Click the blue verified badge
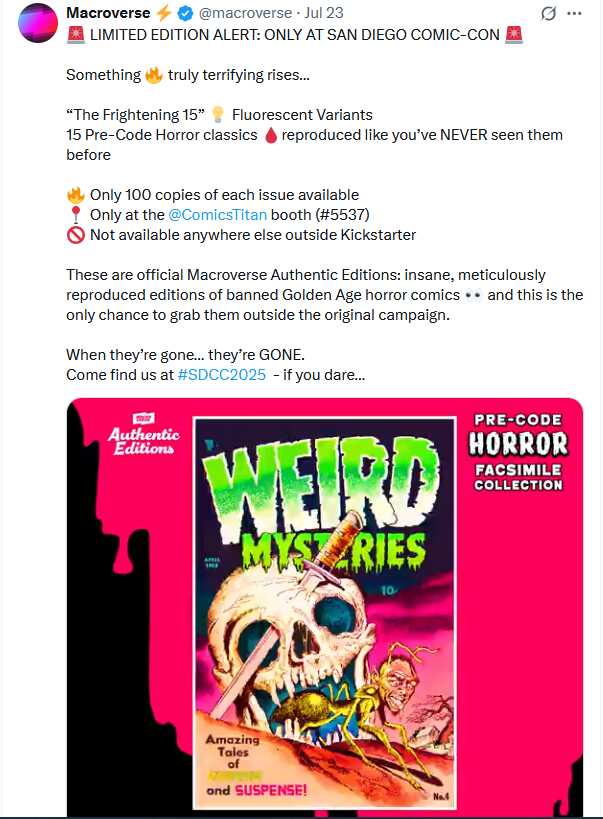Viewport: 603px width, 819px height. click(185, 13)
